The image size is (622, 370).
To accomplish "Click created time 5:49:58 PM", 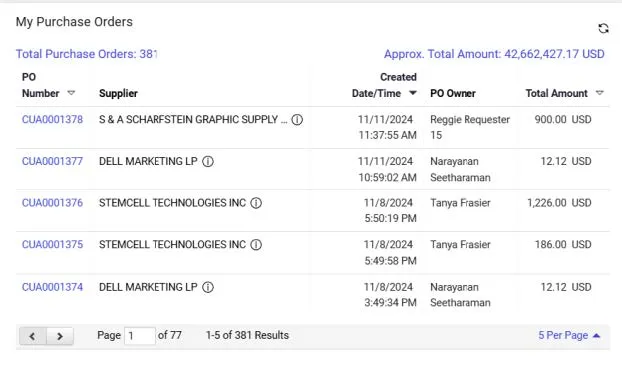I will coord(390,261).
